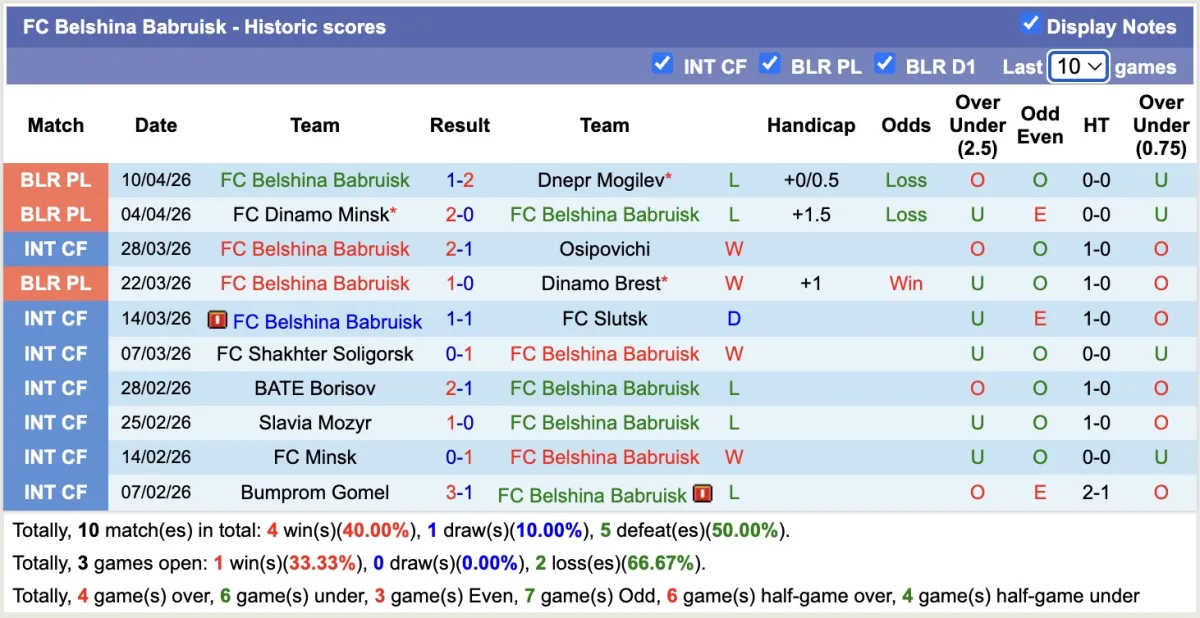1200x618 pixels.
Task: Click the 1-2 result on 10/04/26
Action: (x=460, y=181)
